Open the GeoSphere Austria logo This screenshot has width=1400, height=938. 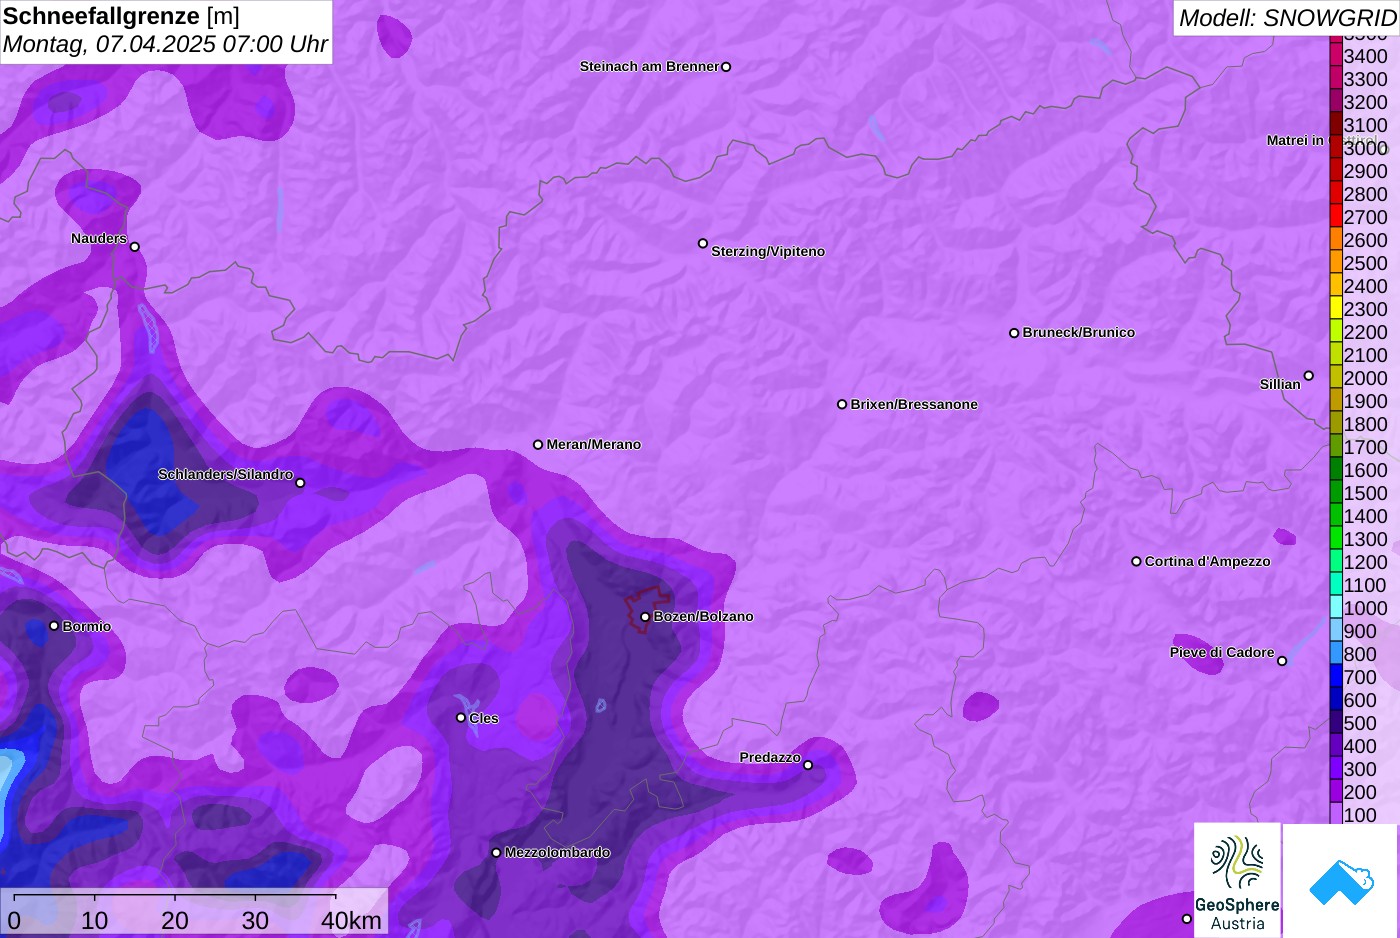click(1237, 881)
